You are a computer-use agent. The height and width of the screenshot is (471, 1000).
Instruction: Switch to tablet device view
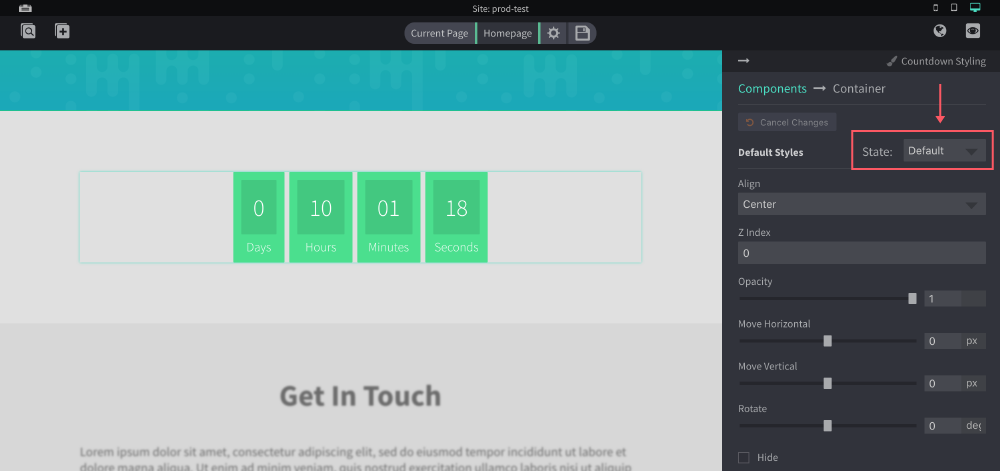[954, 8]
